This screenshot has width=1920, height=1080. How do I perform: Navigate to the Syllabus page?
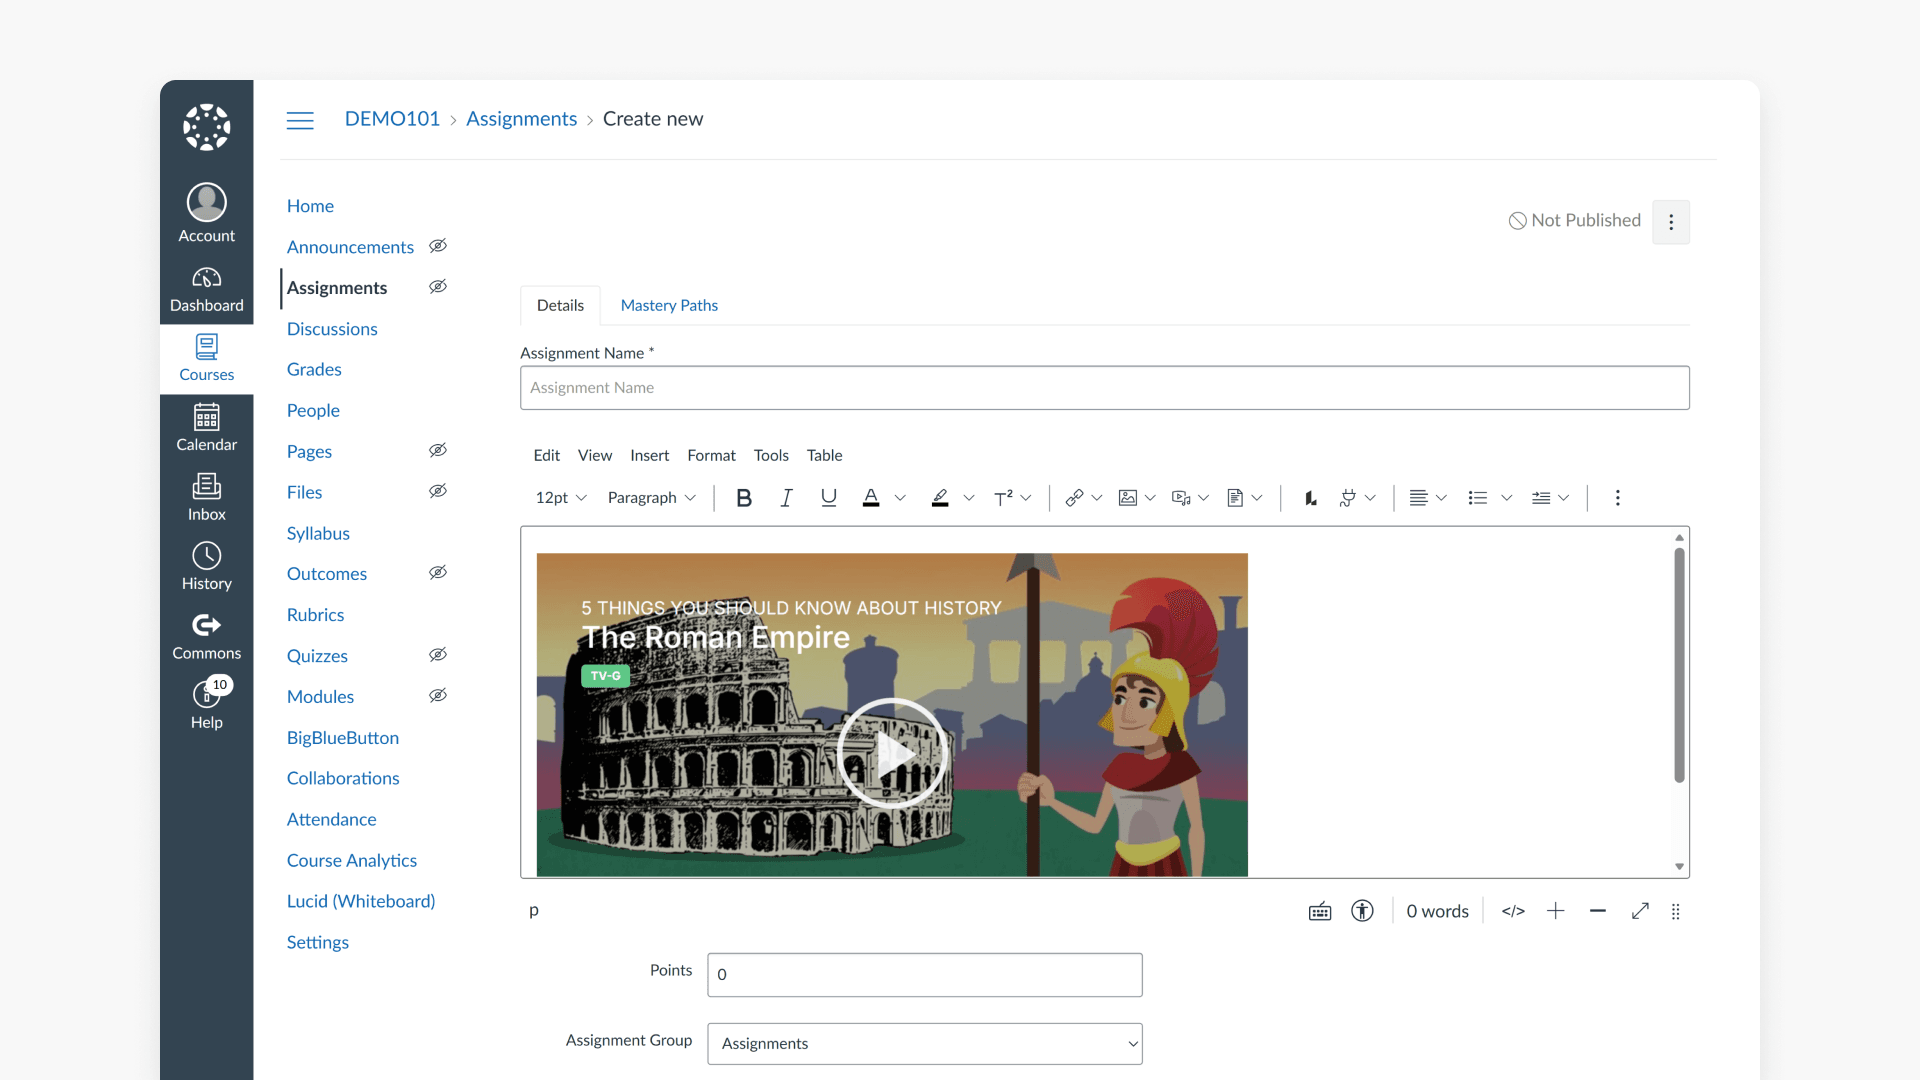[x=318, y=533]
